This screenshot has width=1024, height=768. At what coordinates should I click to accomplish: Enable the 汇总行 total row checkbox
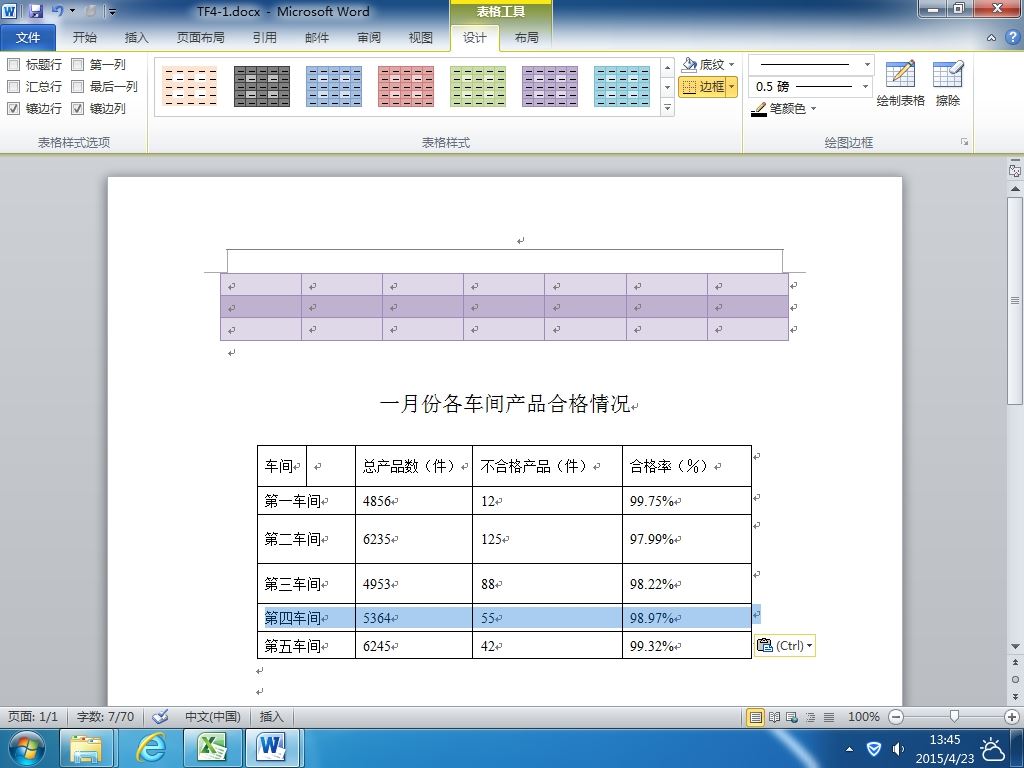coord(14,86)
